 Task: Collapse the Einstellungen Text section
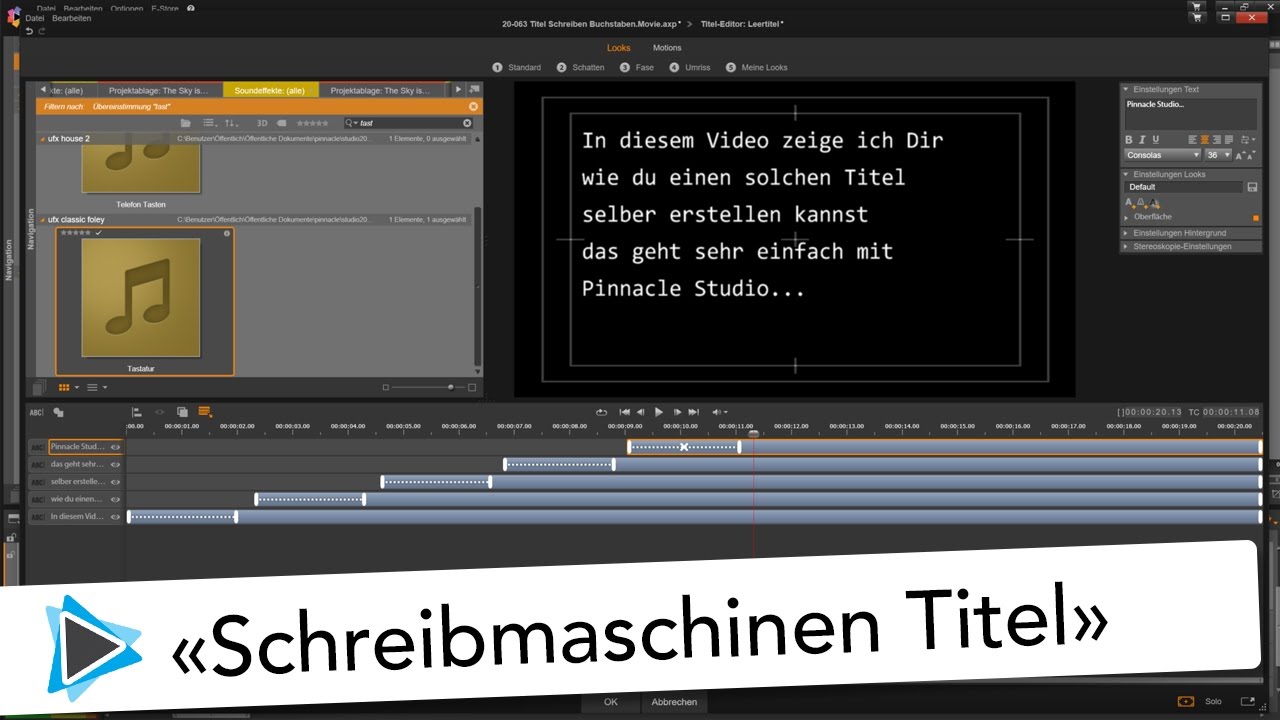pyautogui.click(x=1126, y=89)
